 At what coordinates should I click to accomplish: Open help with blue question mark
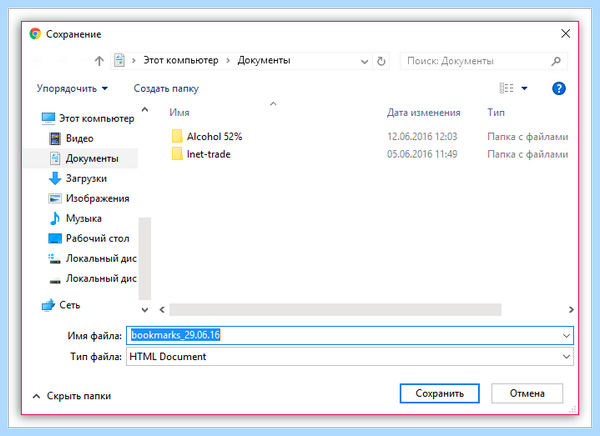pyautogui.click(x=559, y=88)
